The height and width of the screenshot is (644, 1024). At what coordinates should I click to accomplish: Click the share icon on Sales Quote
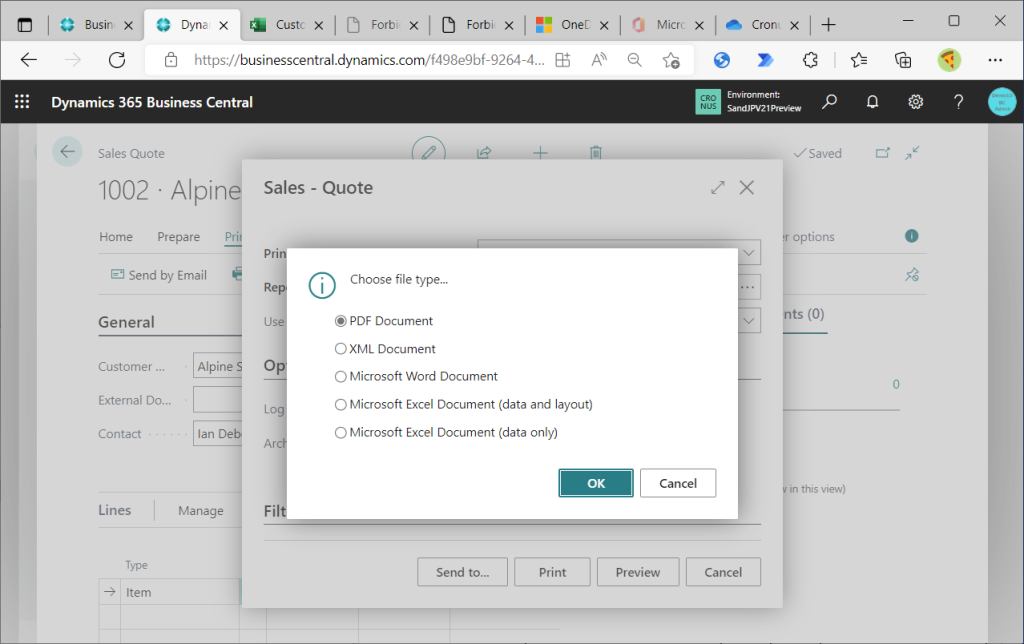[484, 153]
